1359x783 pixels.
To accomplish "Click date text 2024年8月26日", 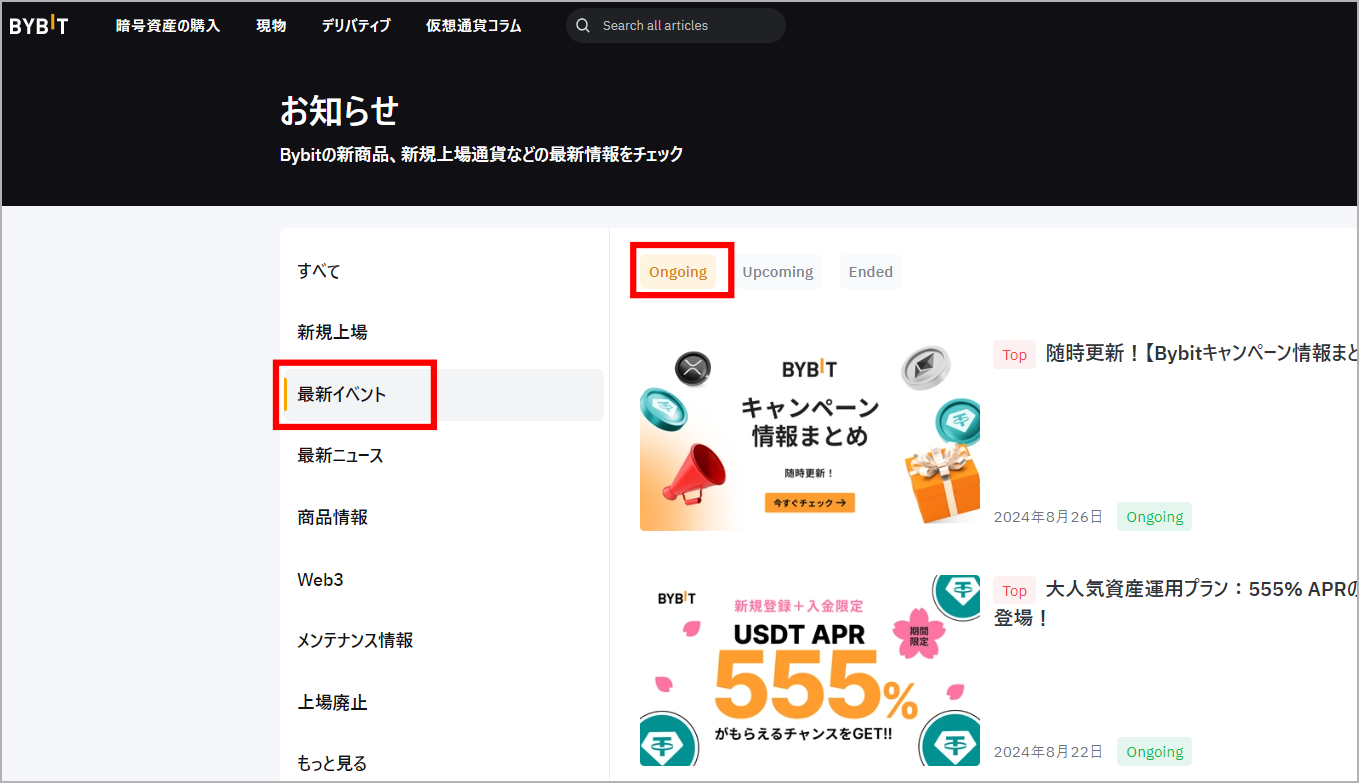I will pos(1048,517).
